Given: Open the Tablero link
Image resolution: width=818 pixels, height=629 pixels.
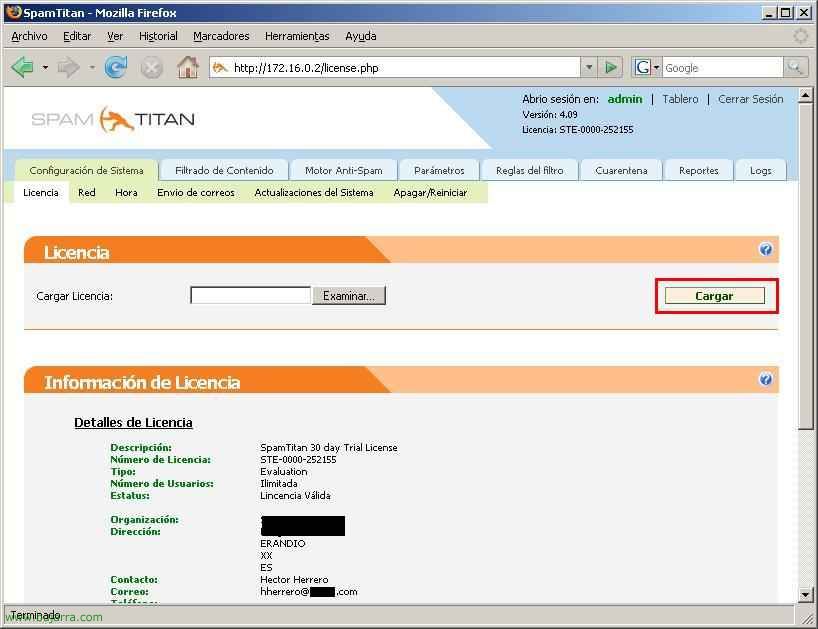Looking at the screenshot, I should click(680, 99).
